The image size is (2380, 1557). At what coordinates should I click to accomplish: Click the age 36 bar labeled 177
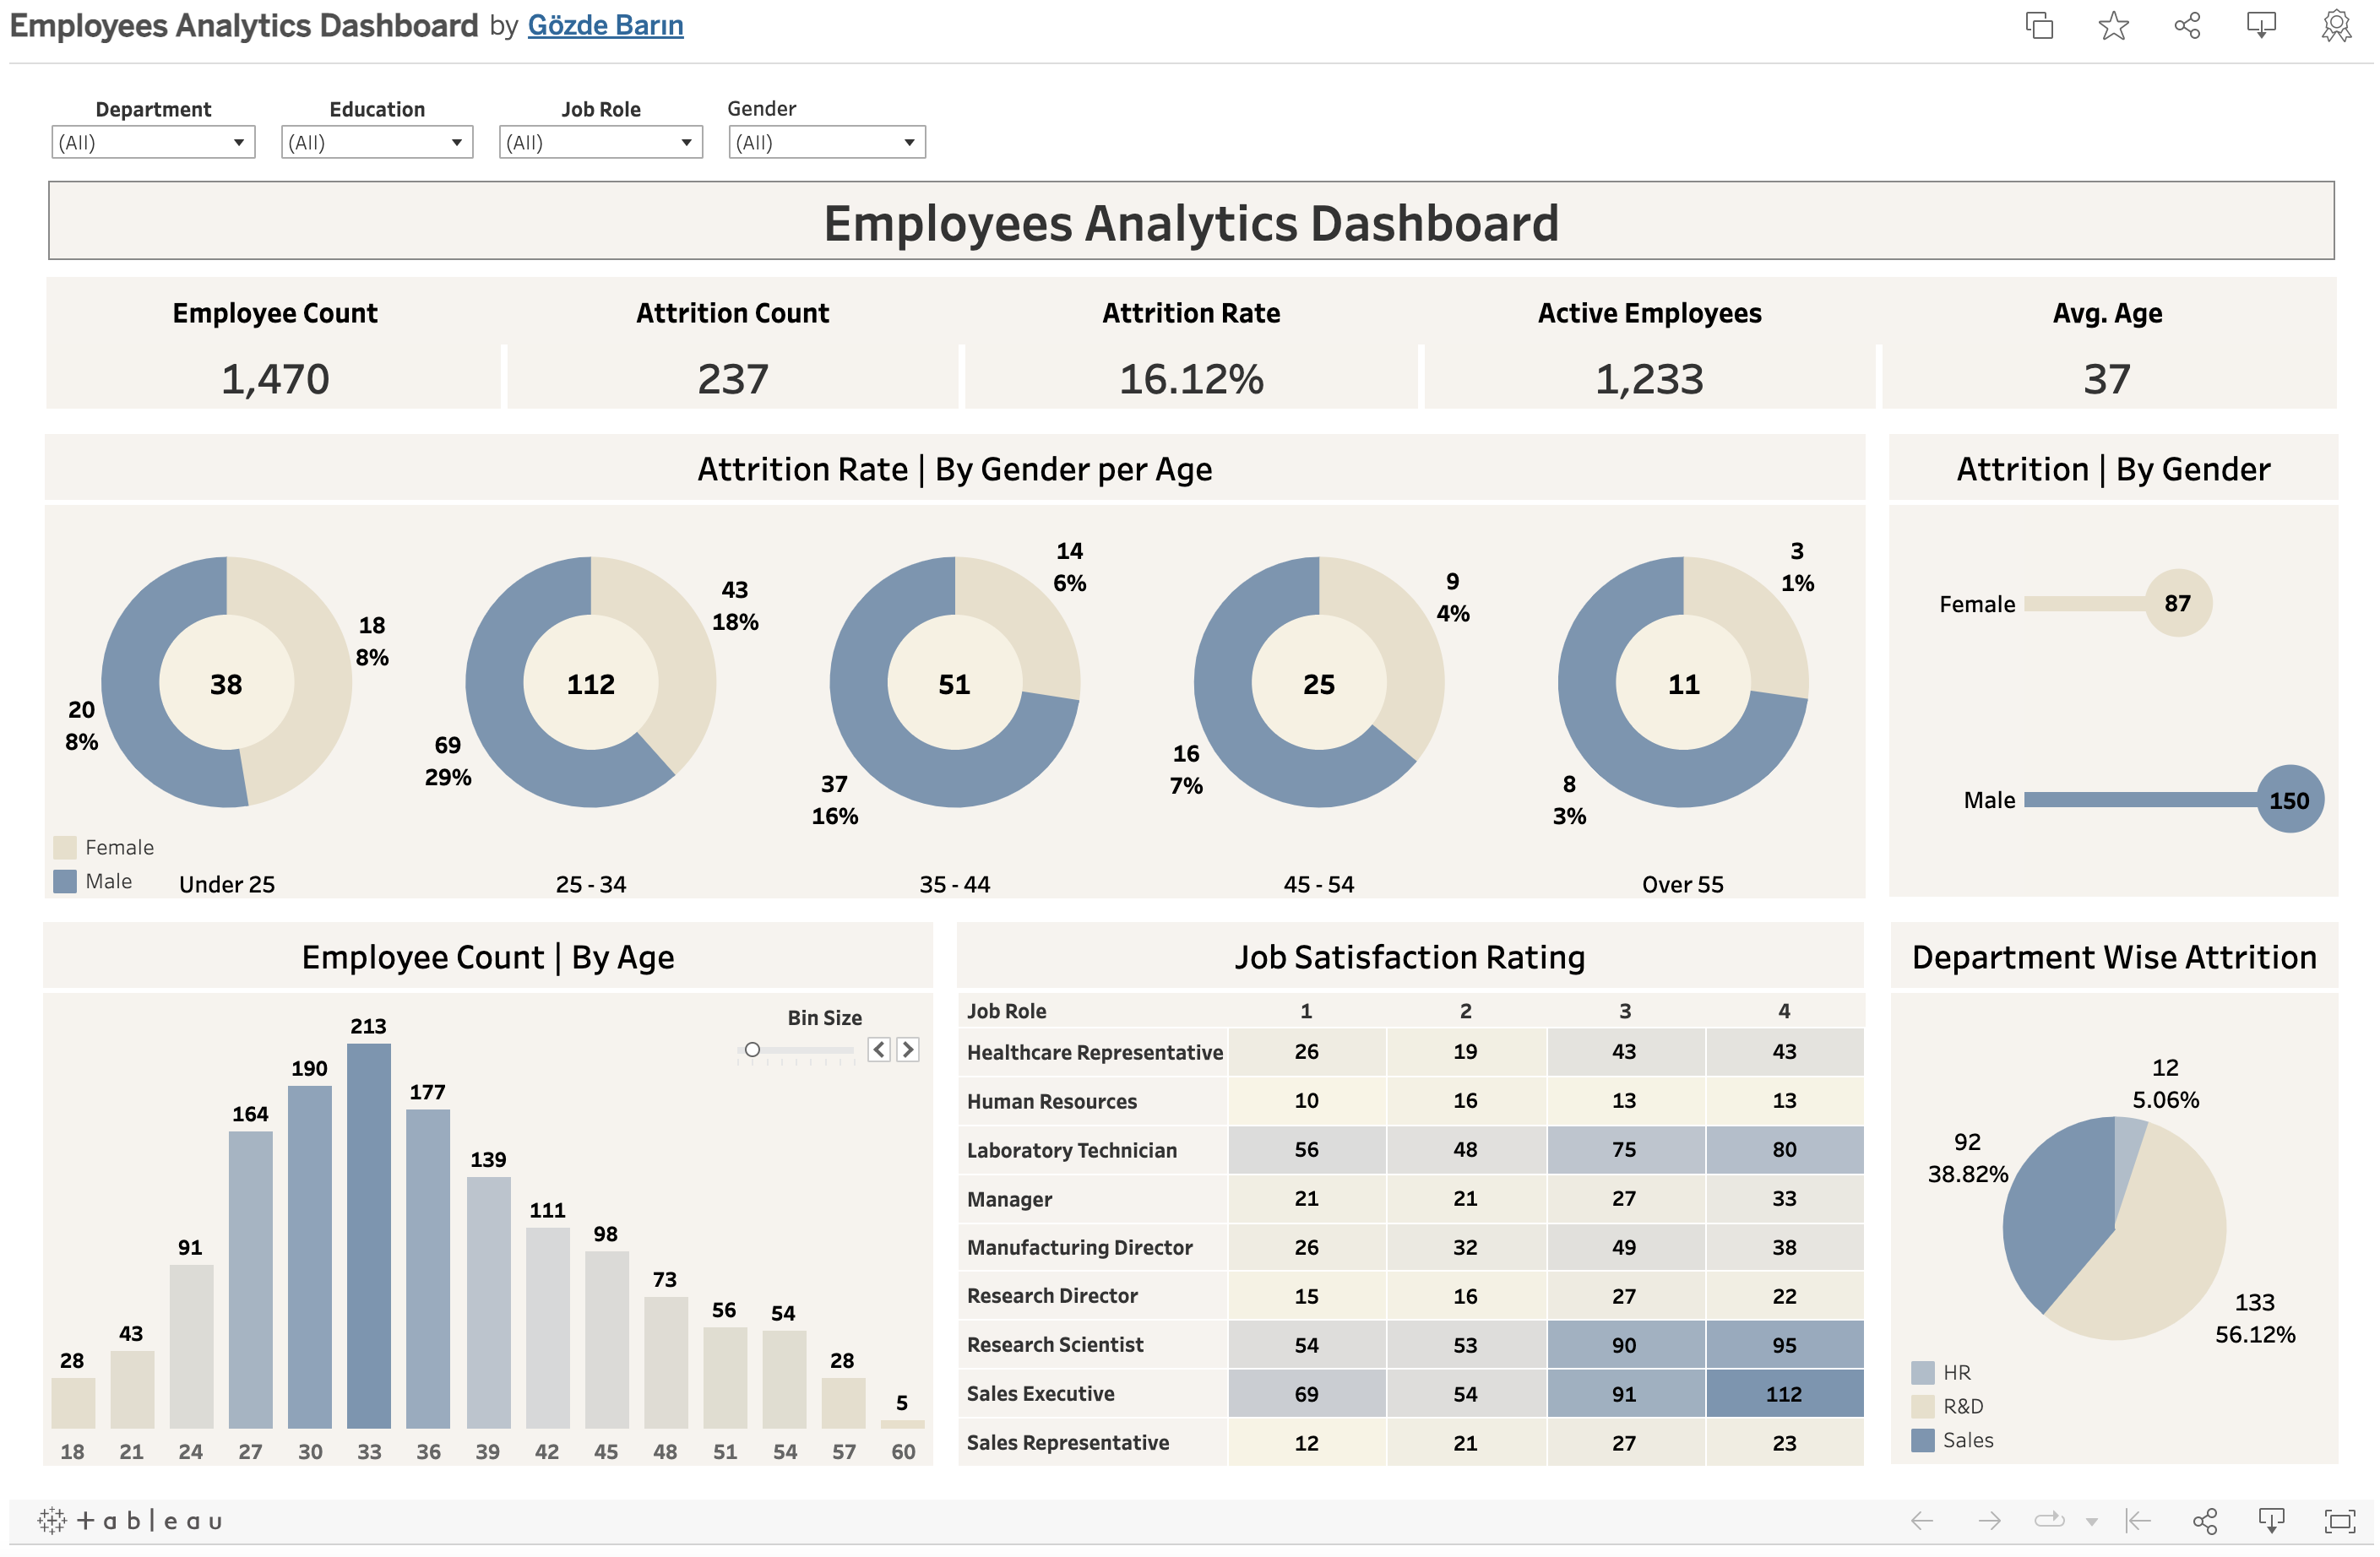coord(428,1268)
